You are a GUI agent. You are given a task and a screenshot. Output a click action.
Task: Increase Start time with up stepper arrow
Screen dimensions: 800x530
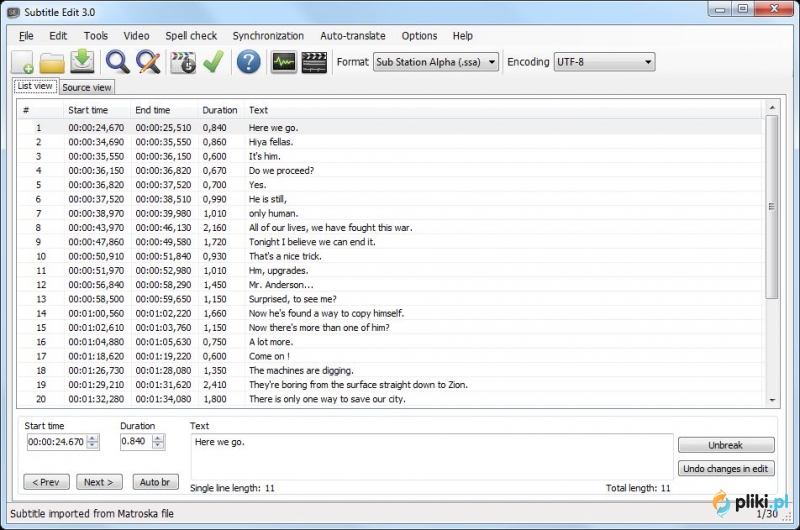pyautogui.click(x=92, y=438)
